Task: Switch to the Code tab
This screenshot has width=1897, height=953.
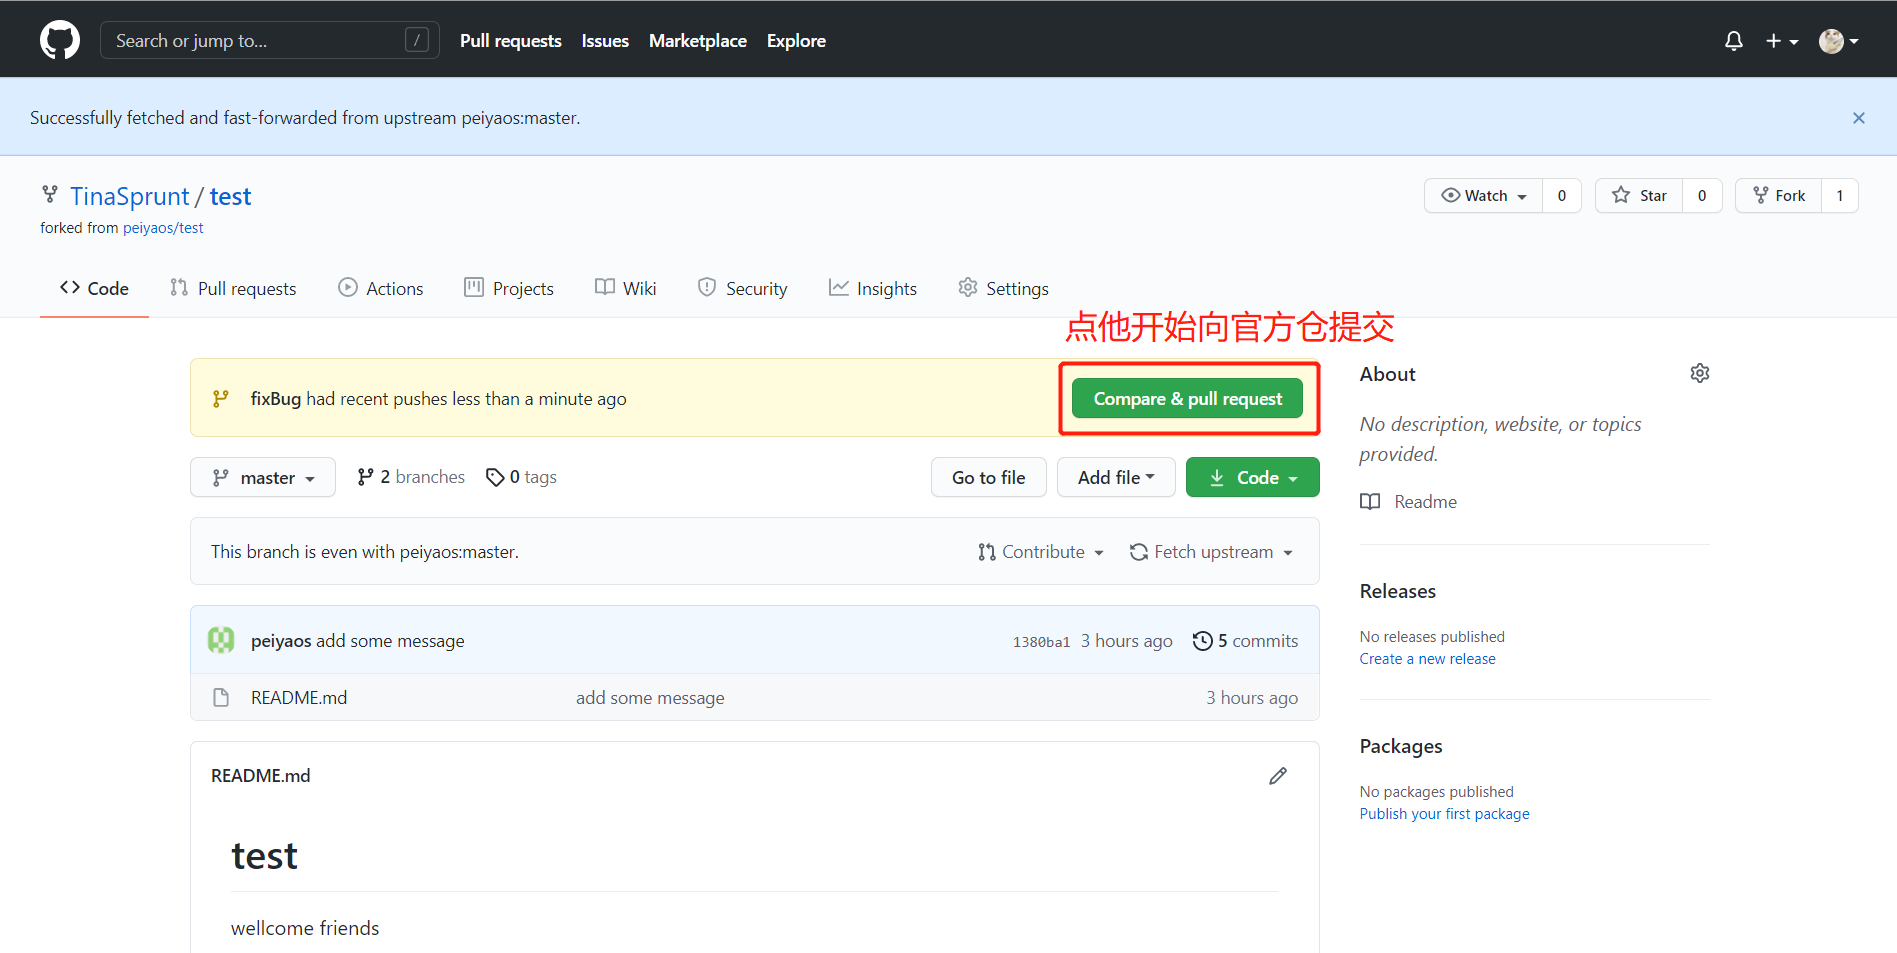Action: (x=94, y=288)
